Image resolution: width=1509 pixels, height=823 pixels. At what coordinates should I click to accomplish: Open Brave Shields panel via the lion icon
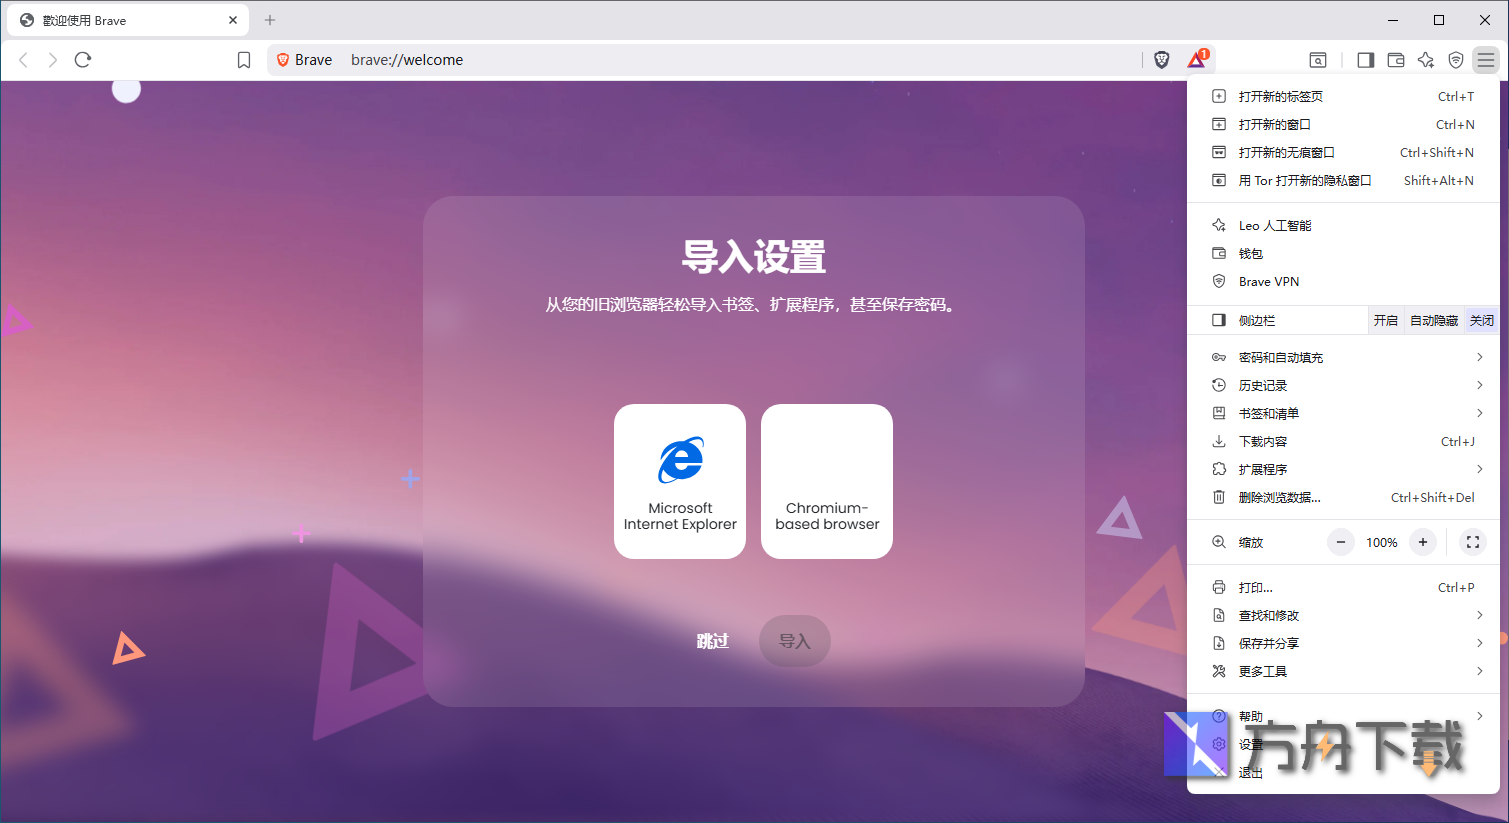(x=1161, y=59)
